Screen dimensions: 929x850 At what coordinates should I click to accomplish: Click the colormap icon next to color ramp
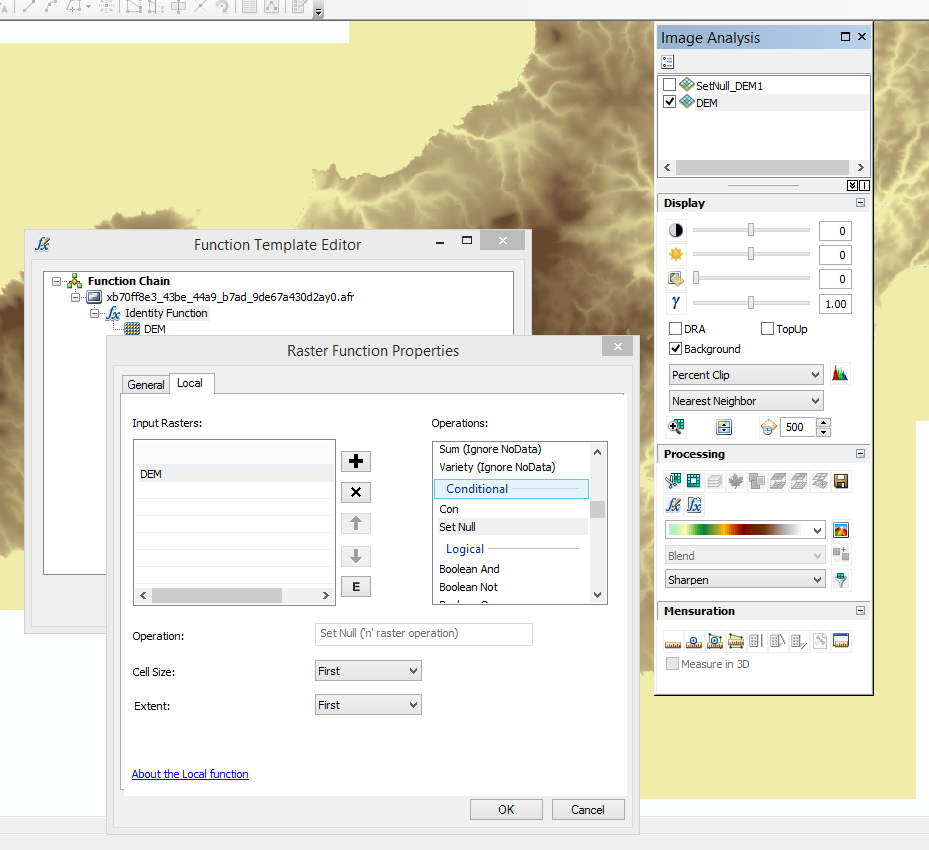click(x=841, y=530)
